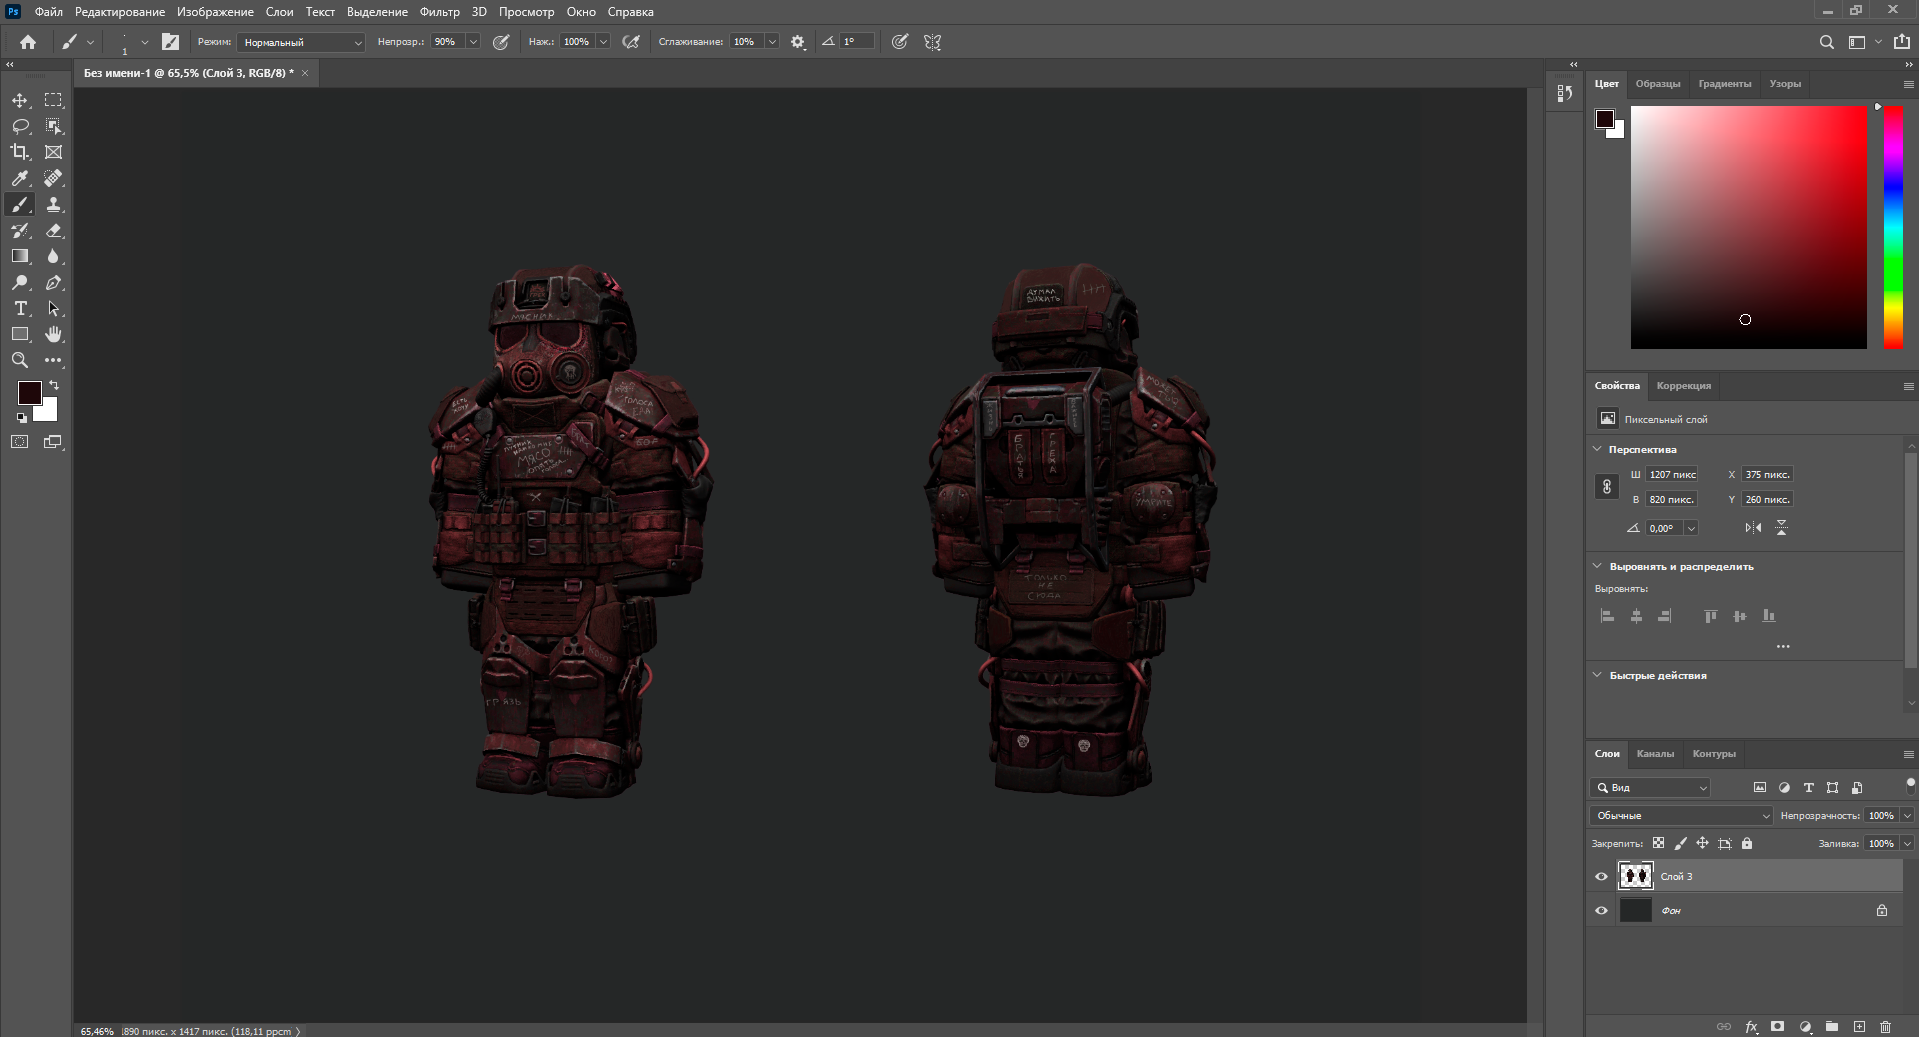1919x1037 pixels.
Task: Open the Наж. flow dropdown arrow
Action: tap(603, 42)
